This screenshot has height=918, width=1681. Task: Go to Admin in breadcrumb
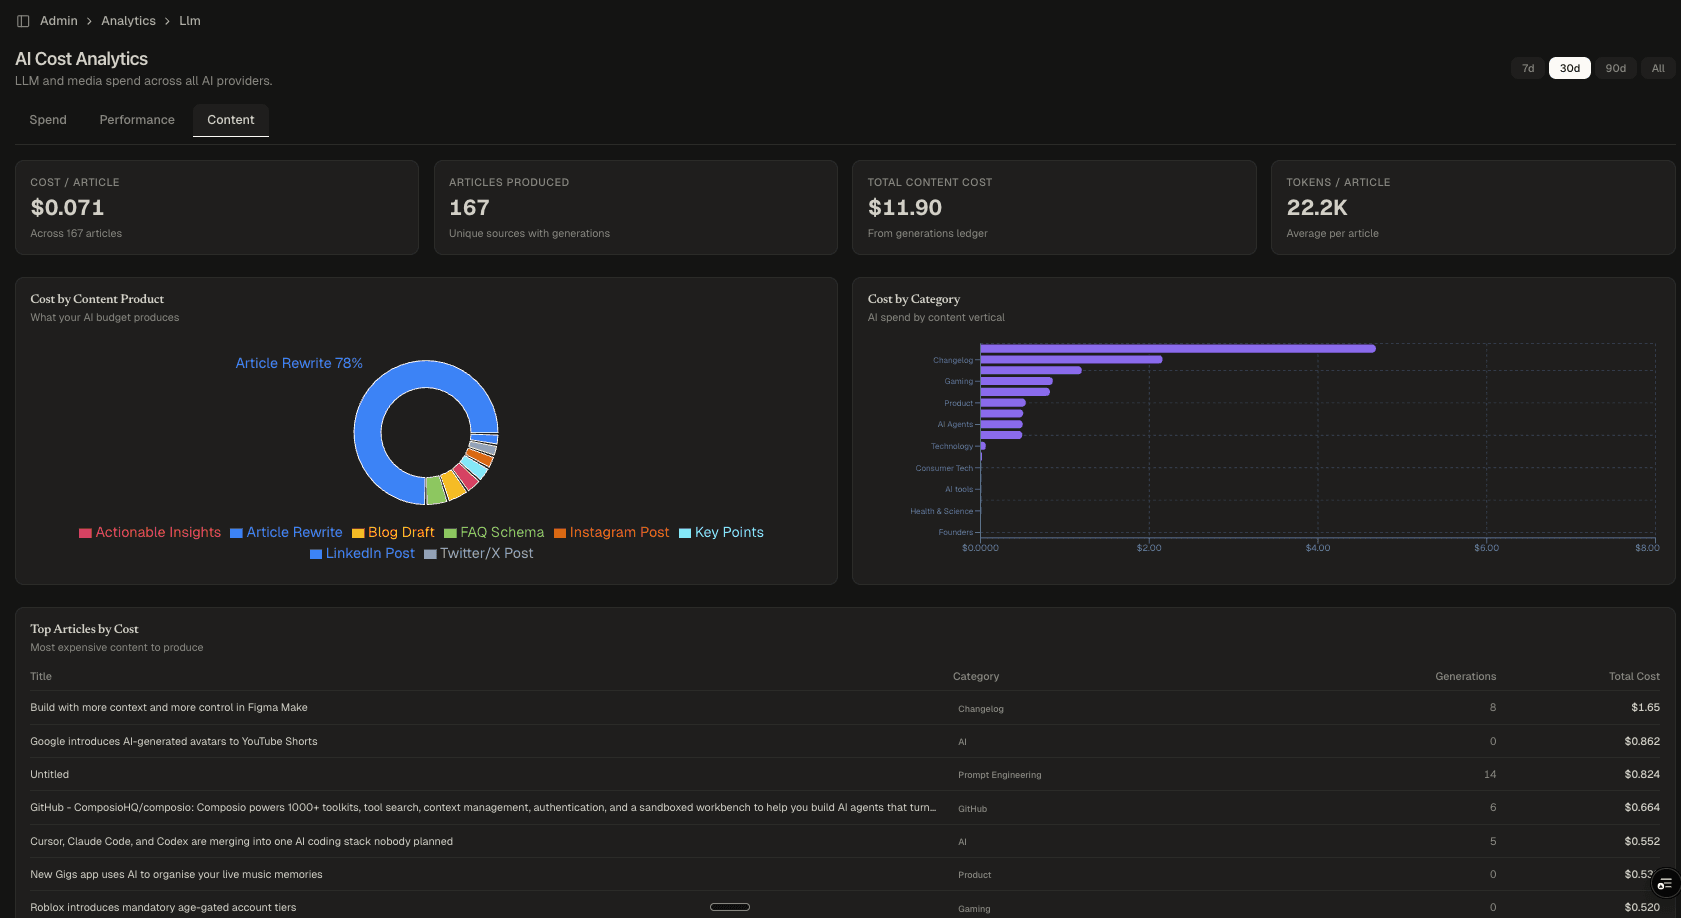click(x=59, y=21)
